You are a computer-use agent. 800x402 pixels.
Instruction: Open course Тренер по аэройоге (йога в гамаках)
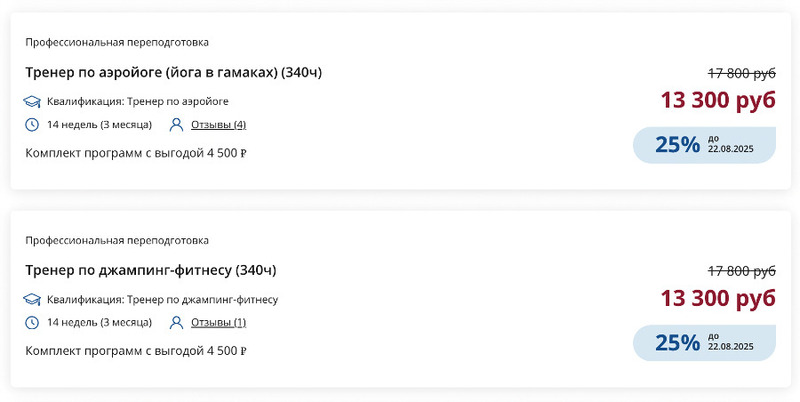tap(173, 73)
